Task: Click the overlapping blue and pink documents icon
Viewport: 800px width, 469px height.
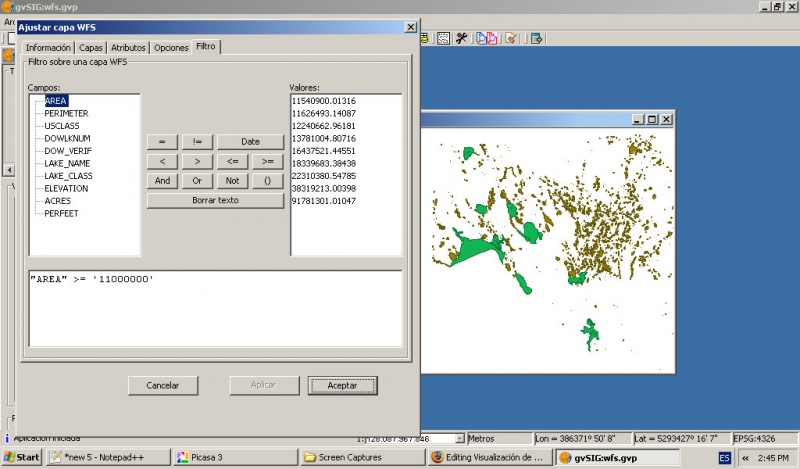Action: (487, 38)
